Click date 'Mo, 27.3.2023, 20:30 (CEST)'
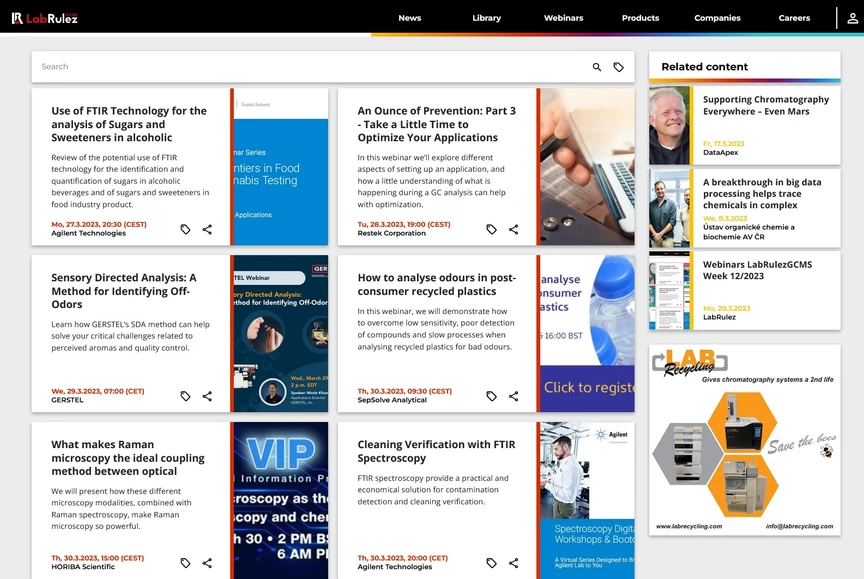This screenshot has height=579, width=864. click(x=99, y=224)
